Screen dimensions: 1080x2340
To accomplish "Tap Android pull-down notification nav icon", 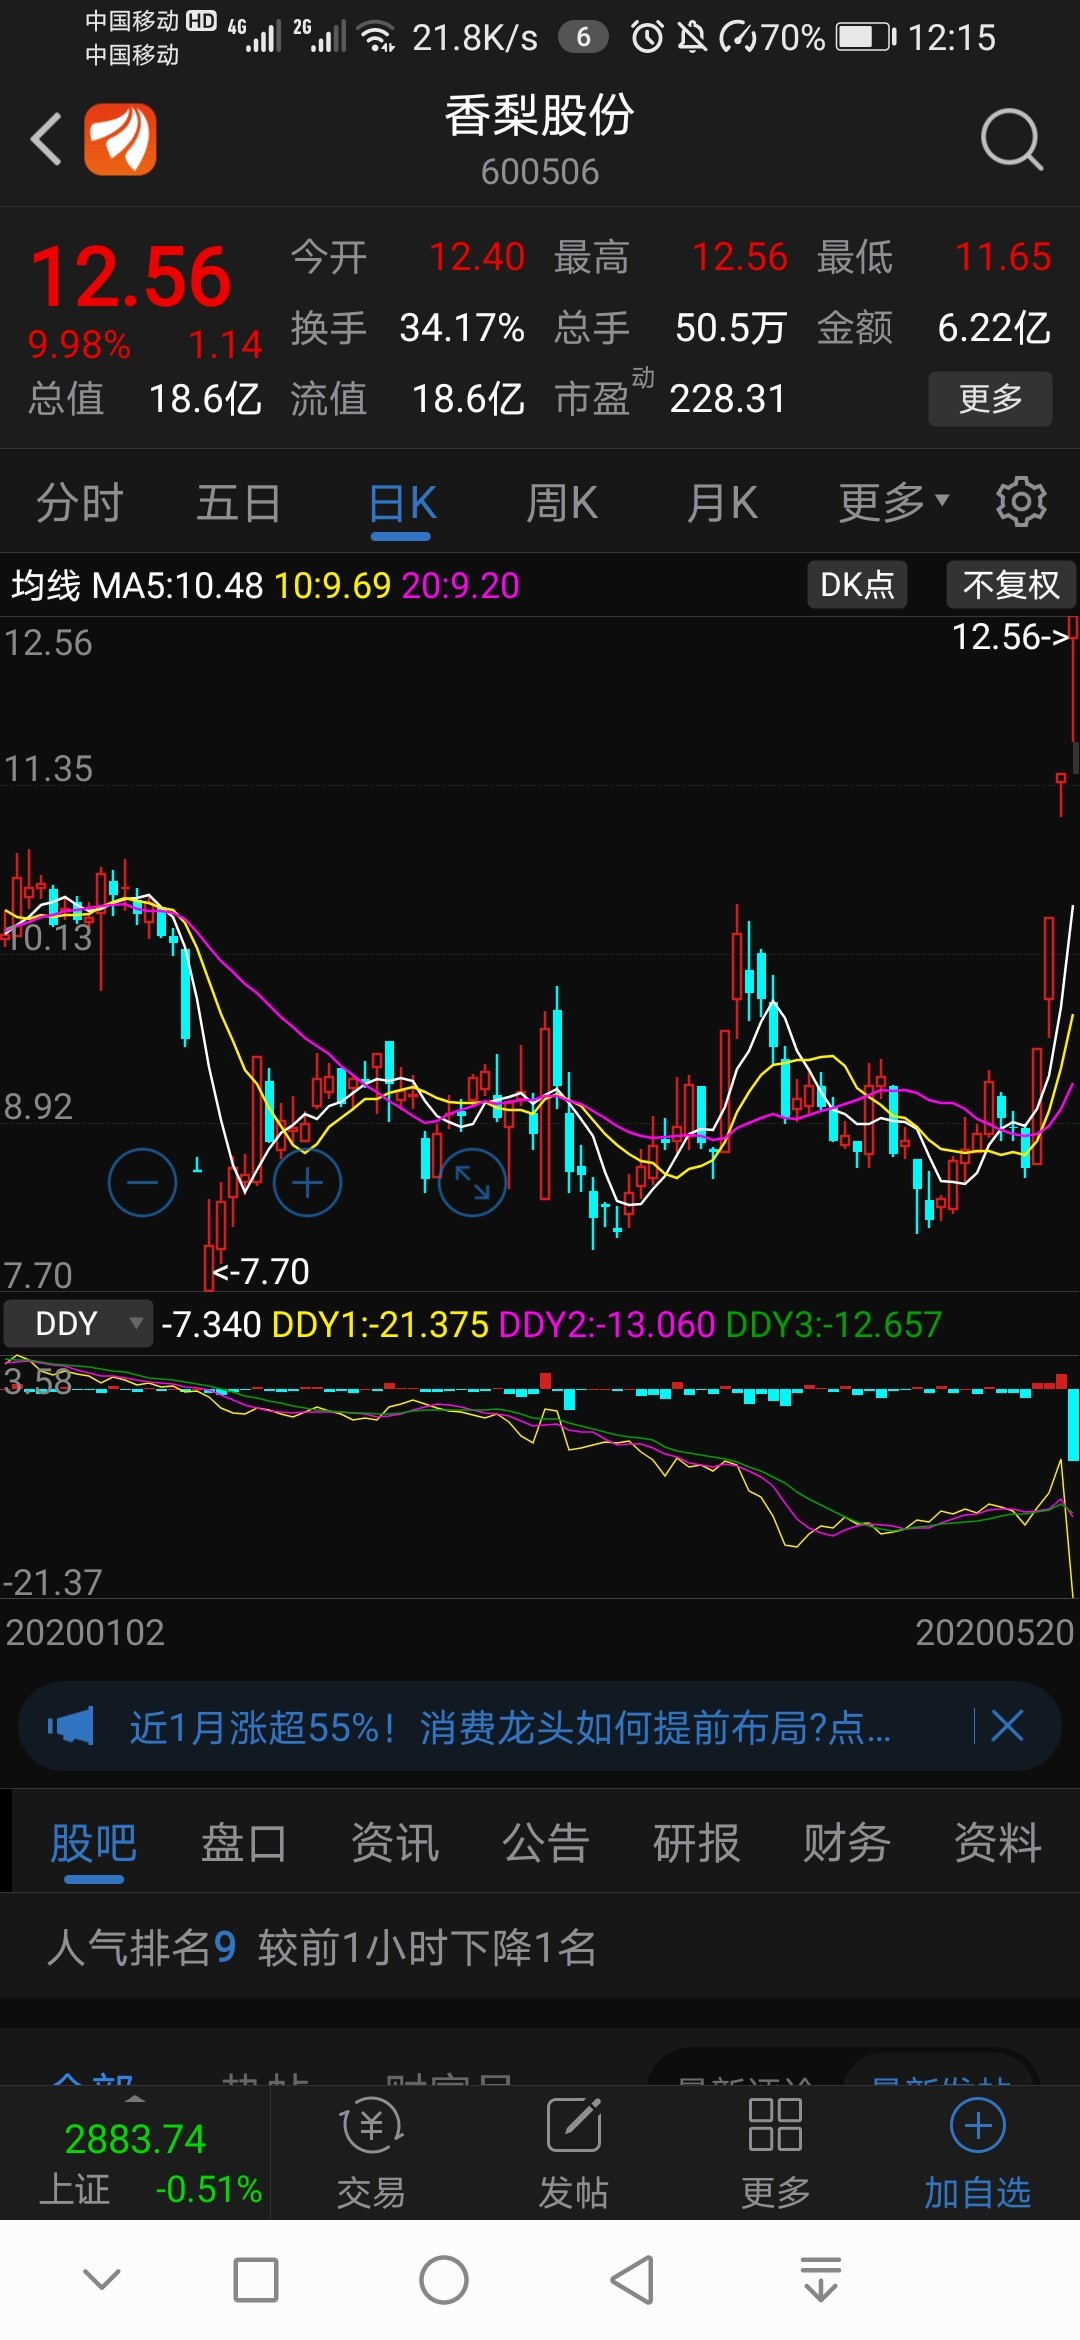I will tap(821, 2280).
